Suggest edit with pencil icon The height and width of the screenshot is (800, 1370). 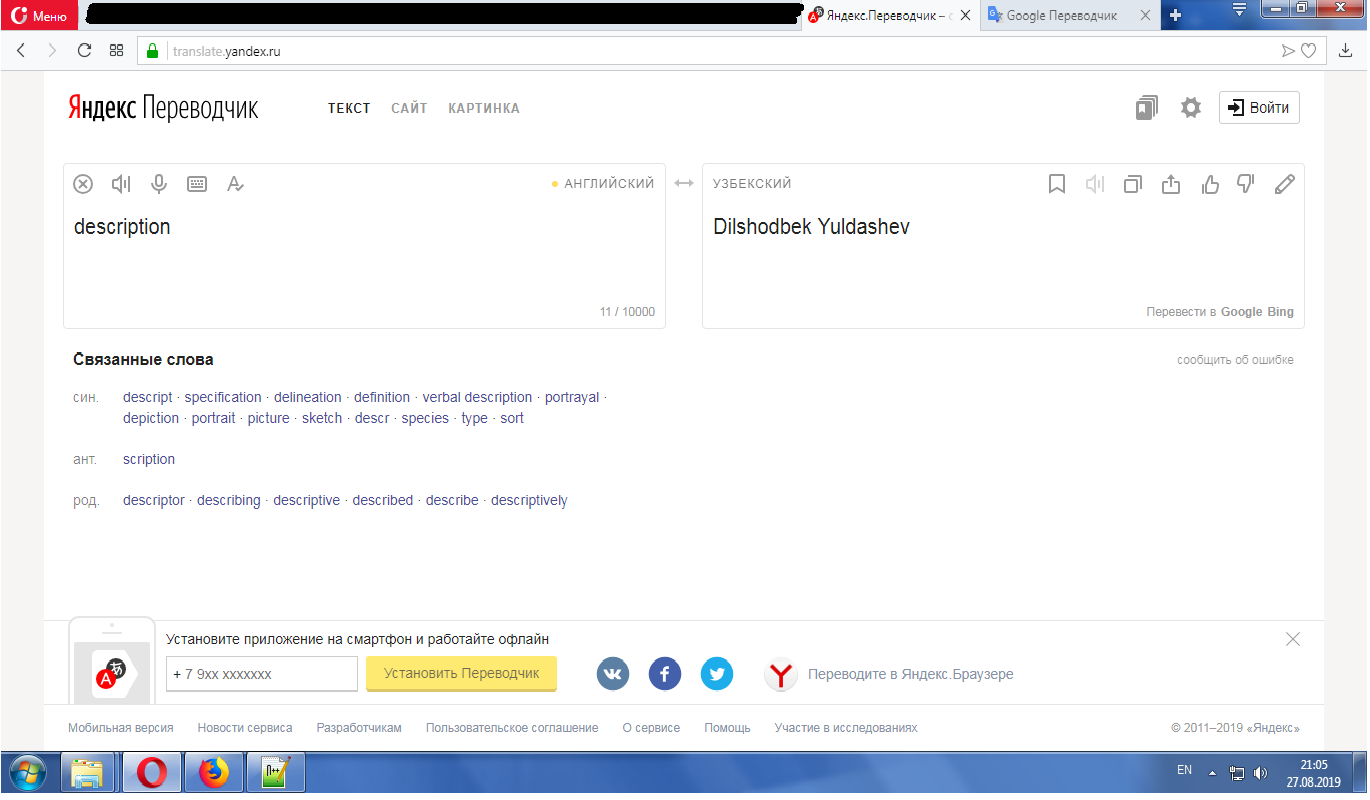point(1285,184)
